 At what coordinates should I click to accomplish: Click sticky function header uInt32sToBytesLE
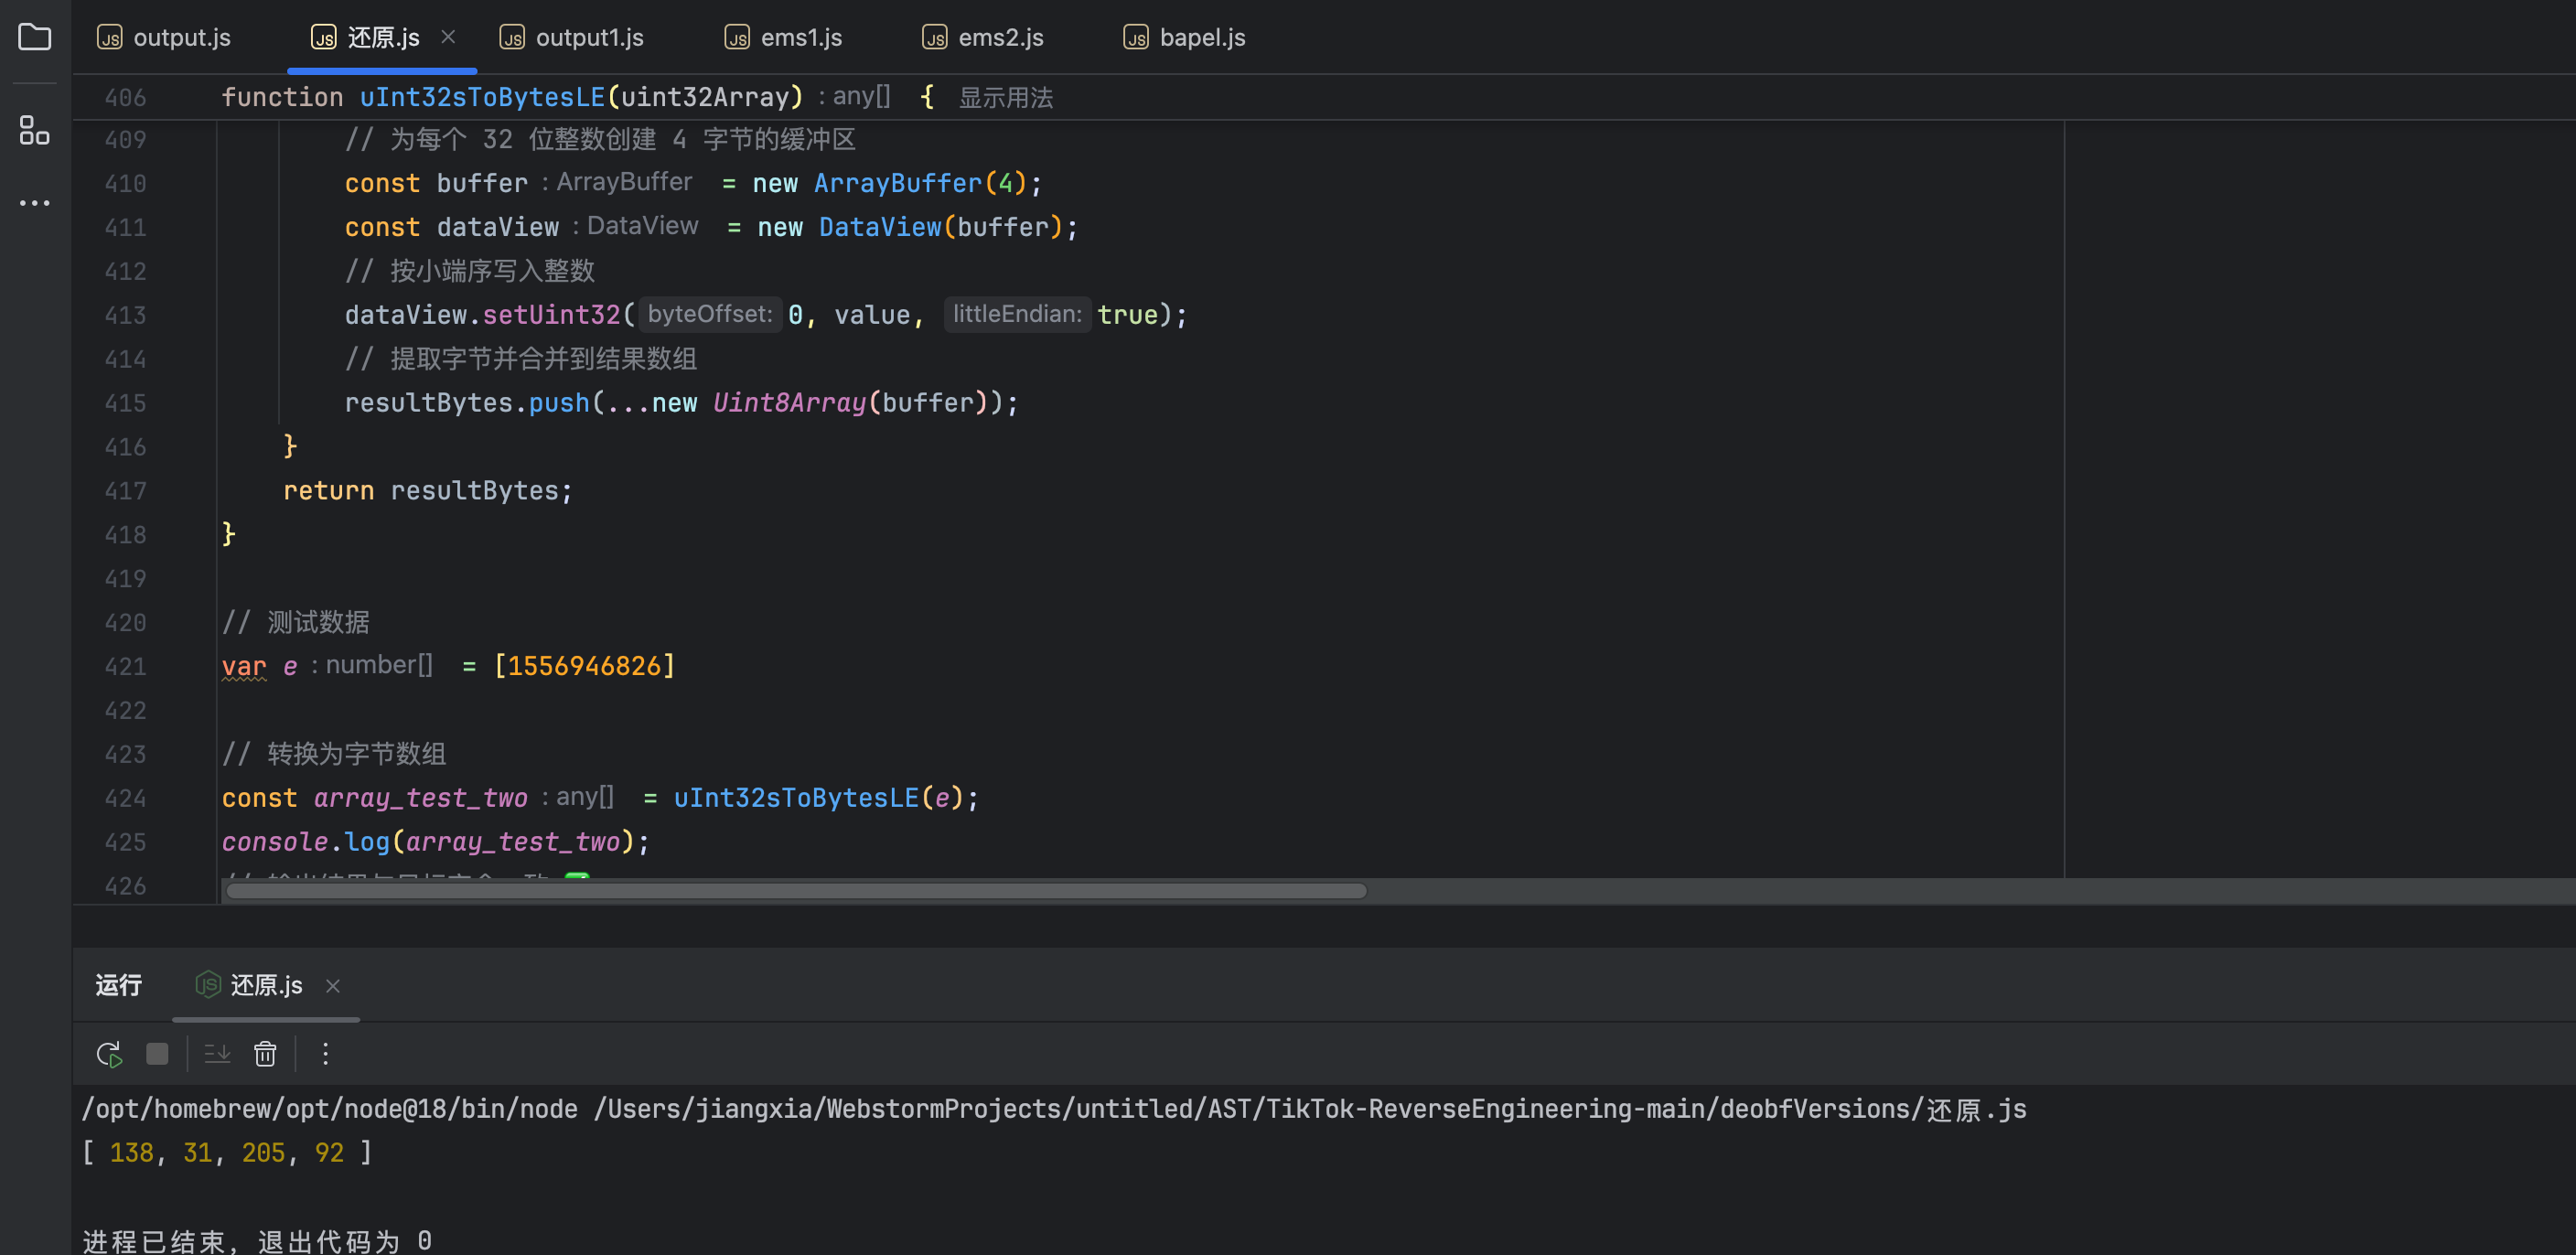pyautogui.click(x=482, y=97)
